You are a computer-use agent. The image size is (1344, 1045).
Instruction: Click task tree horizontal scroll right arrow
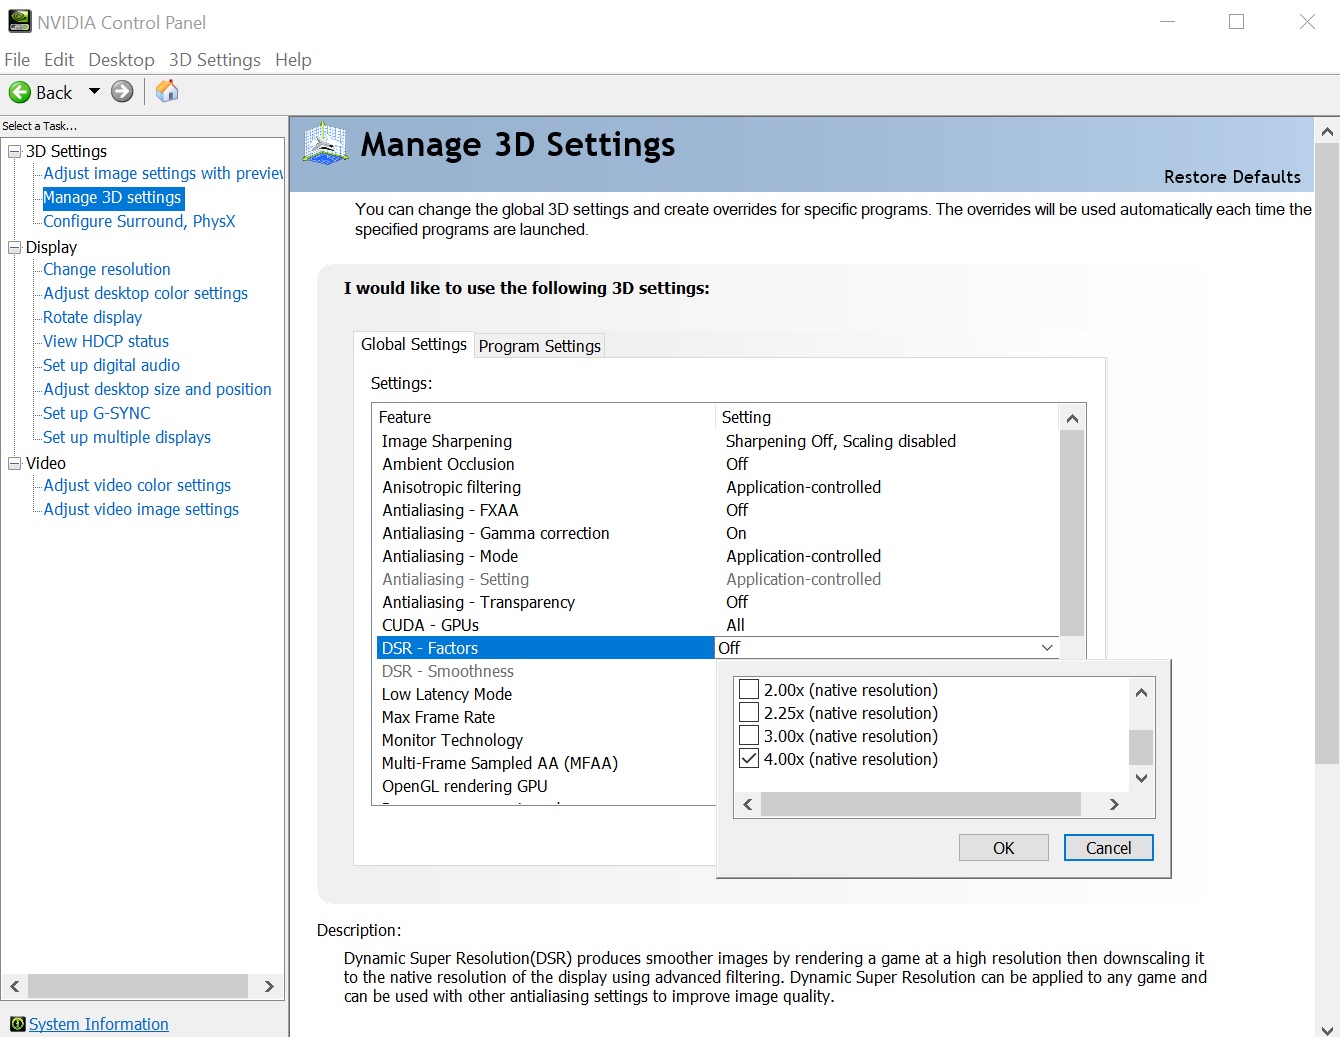(269, 986)
